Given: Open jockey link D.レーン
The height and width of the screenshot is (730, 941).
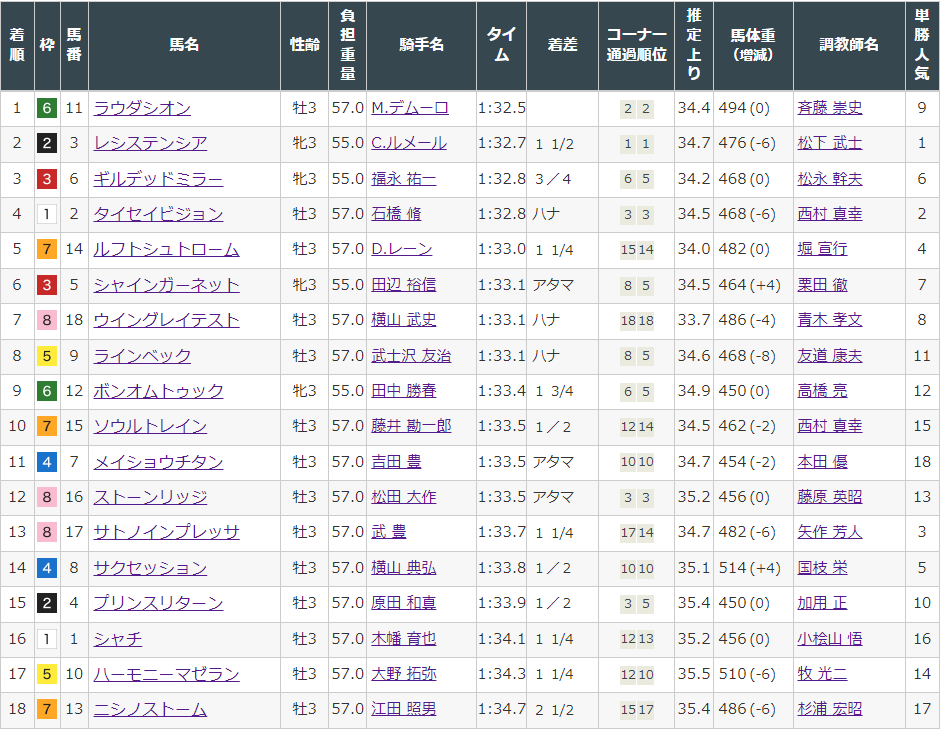Looking at the screenshot, I should [401, 250].
